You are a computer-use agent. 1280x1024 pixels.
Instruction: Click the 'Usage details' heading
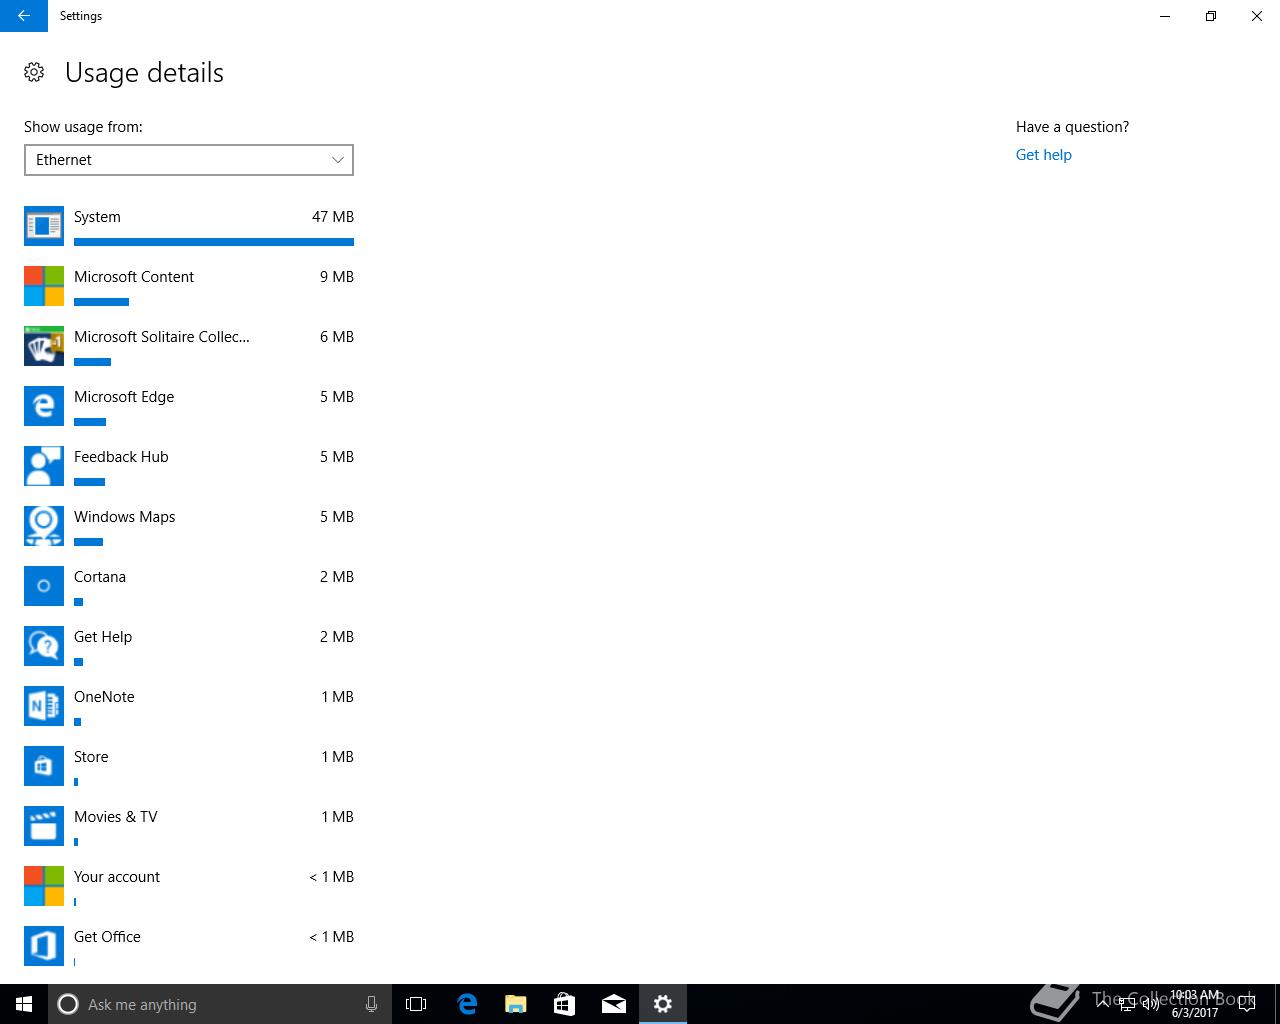pyautogui.click(x=144, y=73)
